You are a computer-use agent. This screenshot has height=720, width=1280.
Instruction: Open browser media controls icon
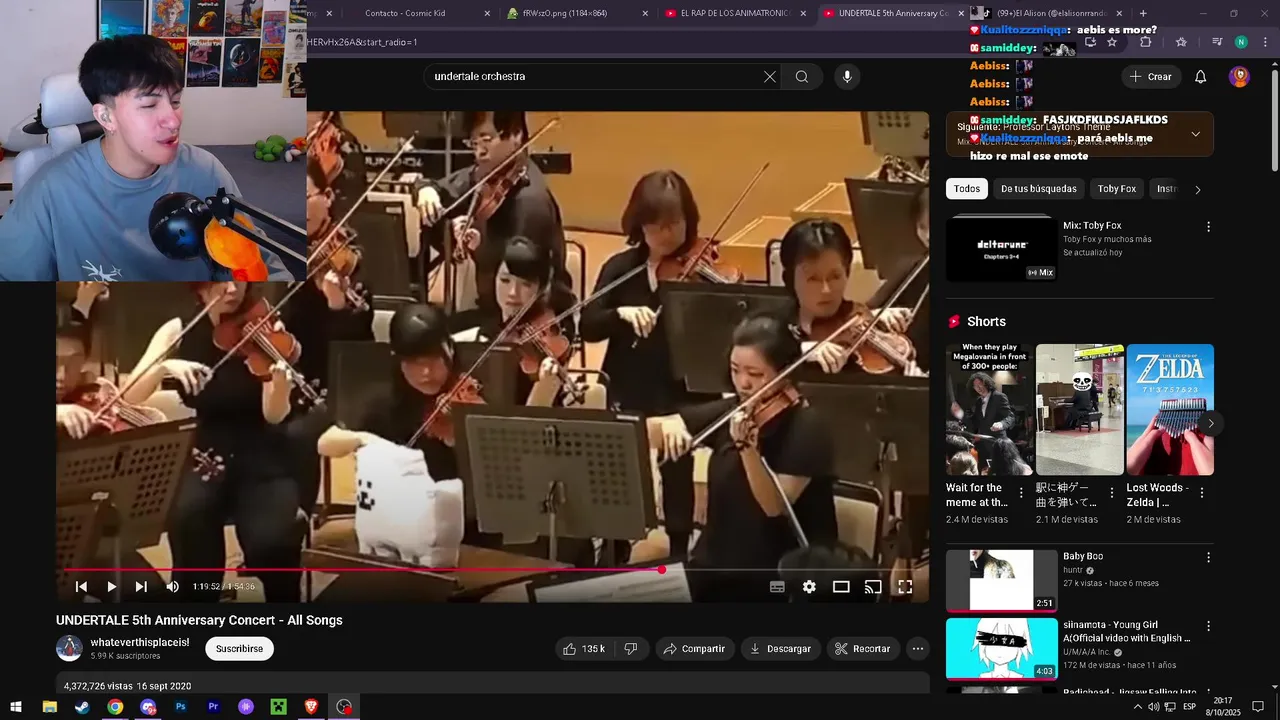pyautogui.click(x=1217, y=42)
